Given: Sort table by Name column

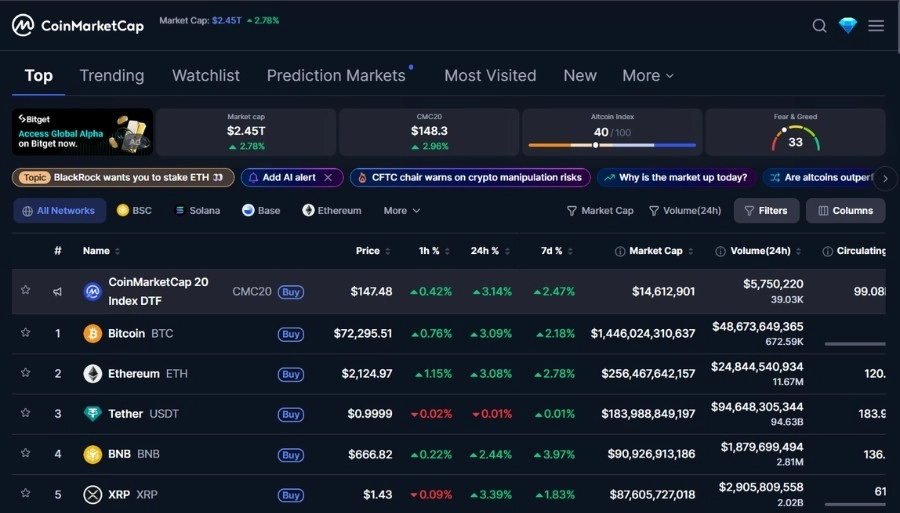Looking at the screenshot, I should coord(101,251).
